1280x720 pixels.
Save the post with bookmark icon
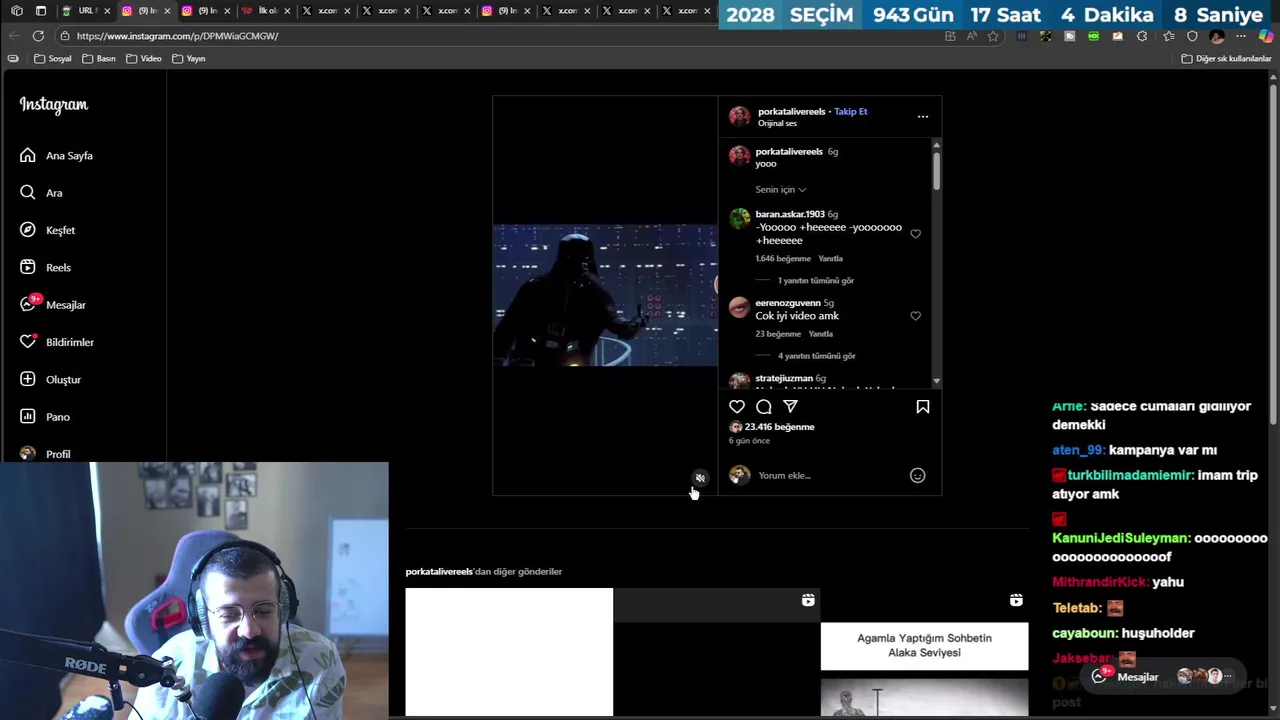pyautogui.click(x=923, y=406)
